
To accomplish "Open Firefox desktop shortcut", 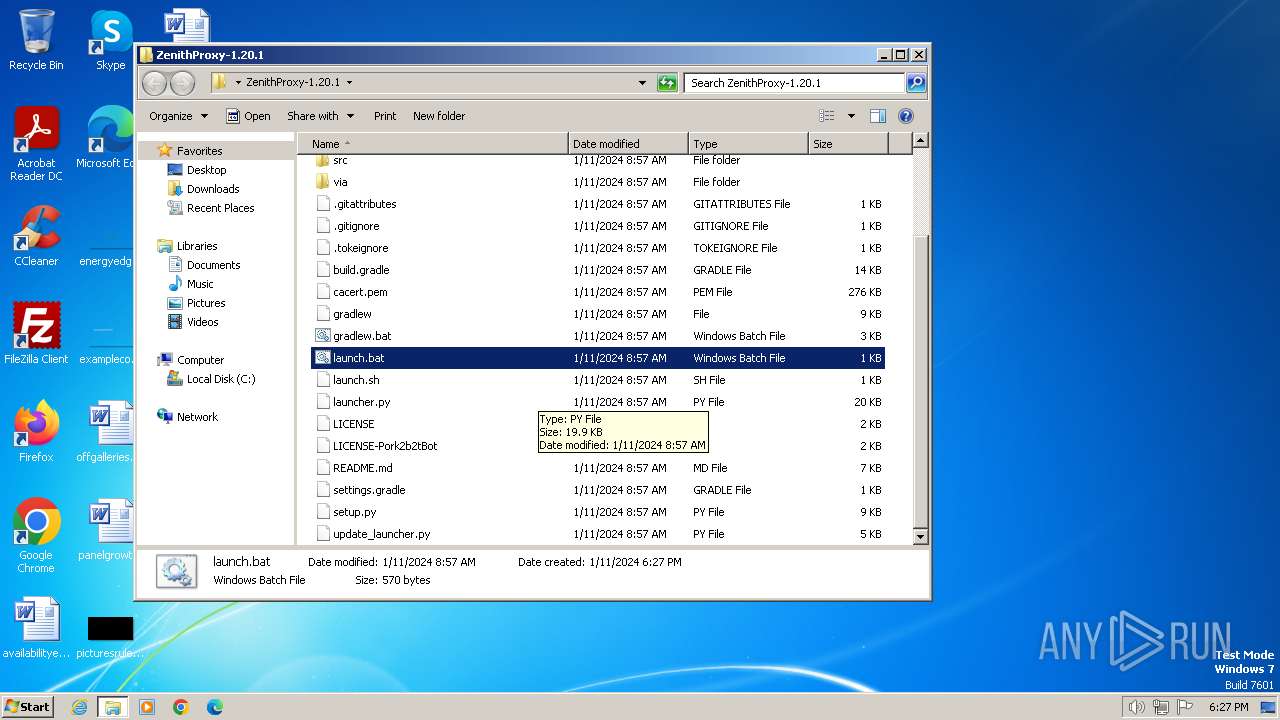I will [x=36, y=432].
